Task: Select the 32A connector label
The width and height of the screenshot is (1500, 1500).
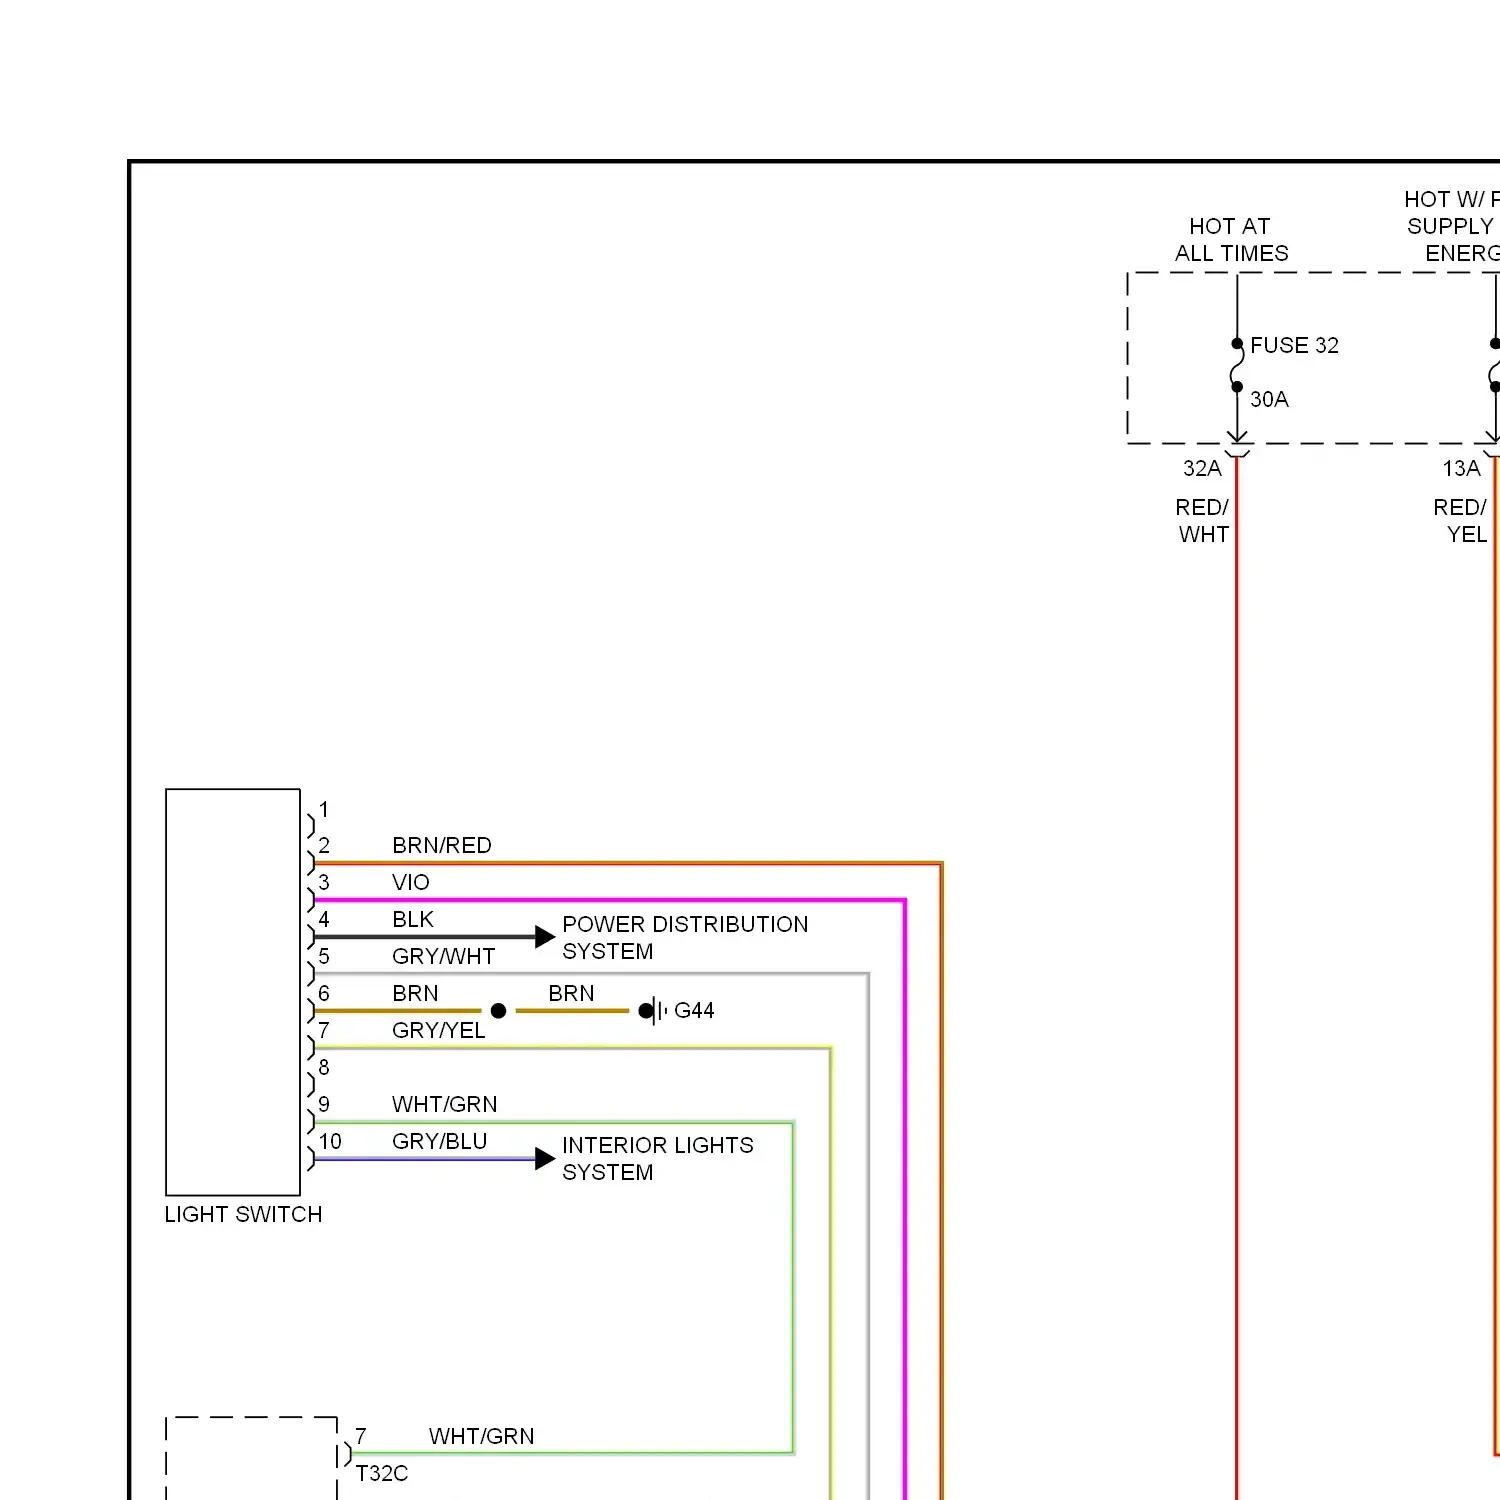Action: 1202,468
